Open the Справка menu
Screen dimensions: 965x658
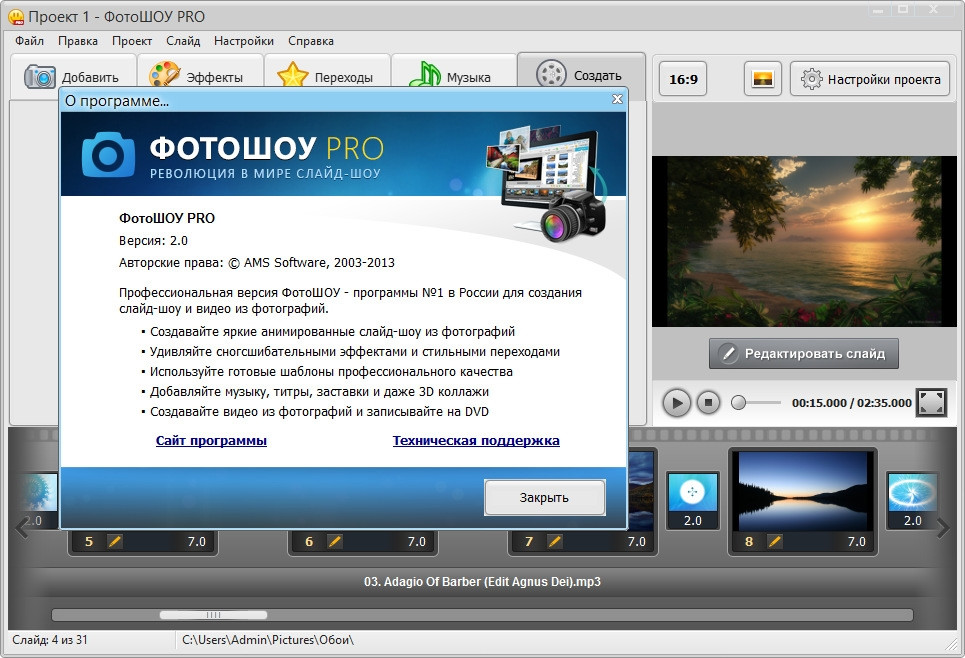(x=311, y=41)
